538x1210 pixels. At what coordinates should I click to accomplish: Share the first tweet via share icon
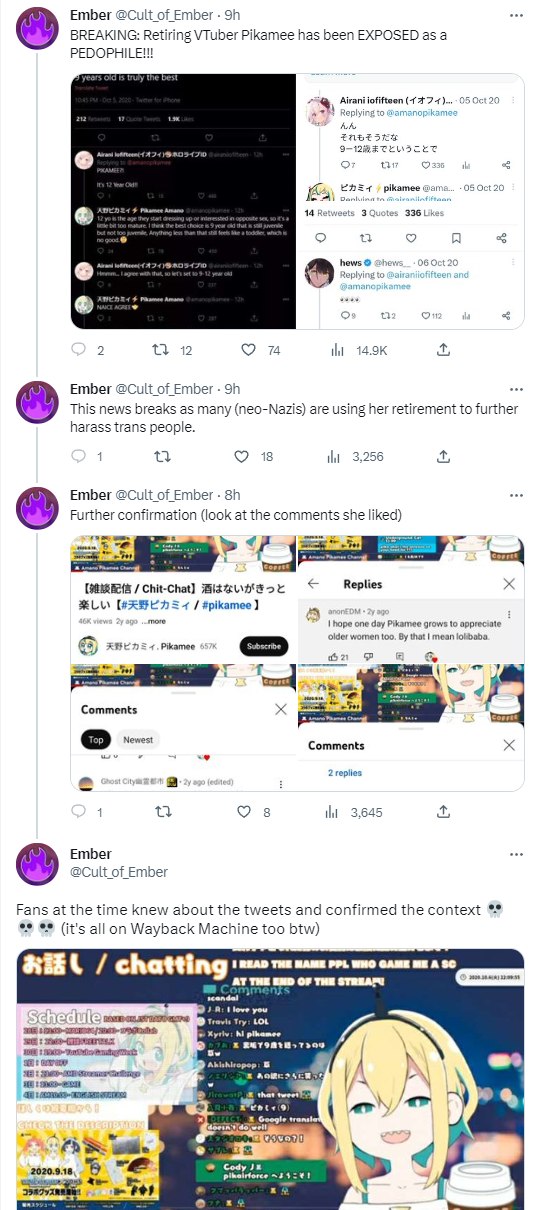(443, 350)
